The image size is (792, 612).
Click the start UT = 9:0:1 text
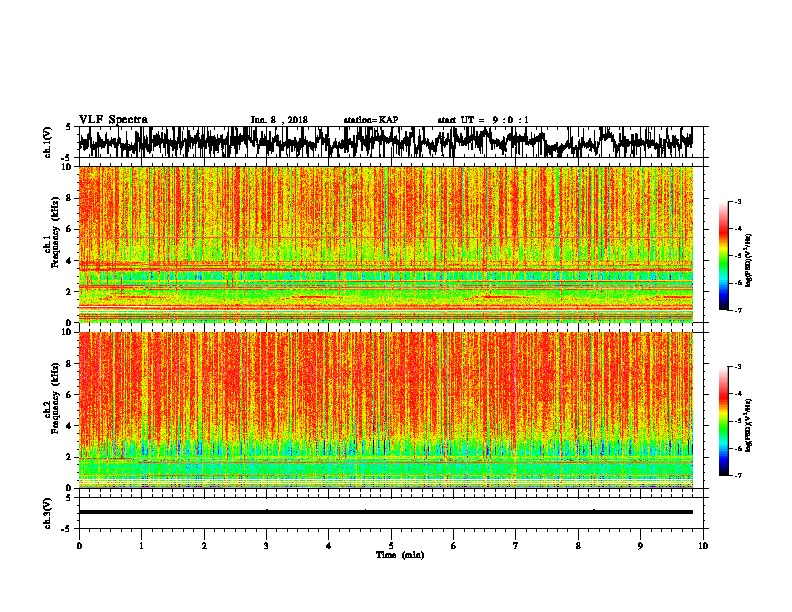click(x=483, y=120)
